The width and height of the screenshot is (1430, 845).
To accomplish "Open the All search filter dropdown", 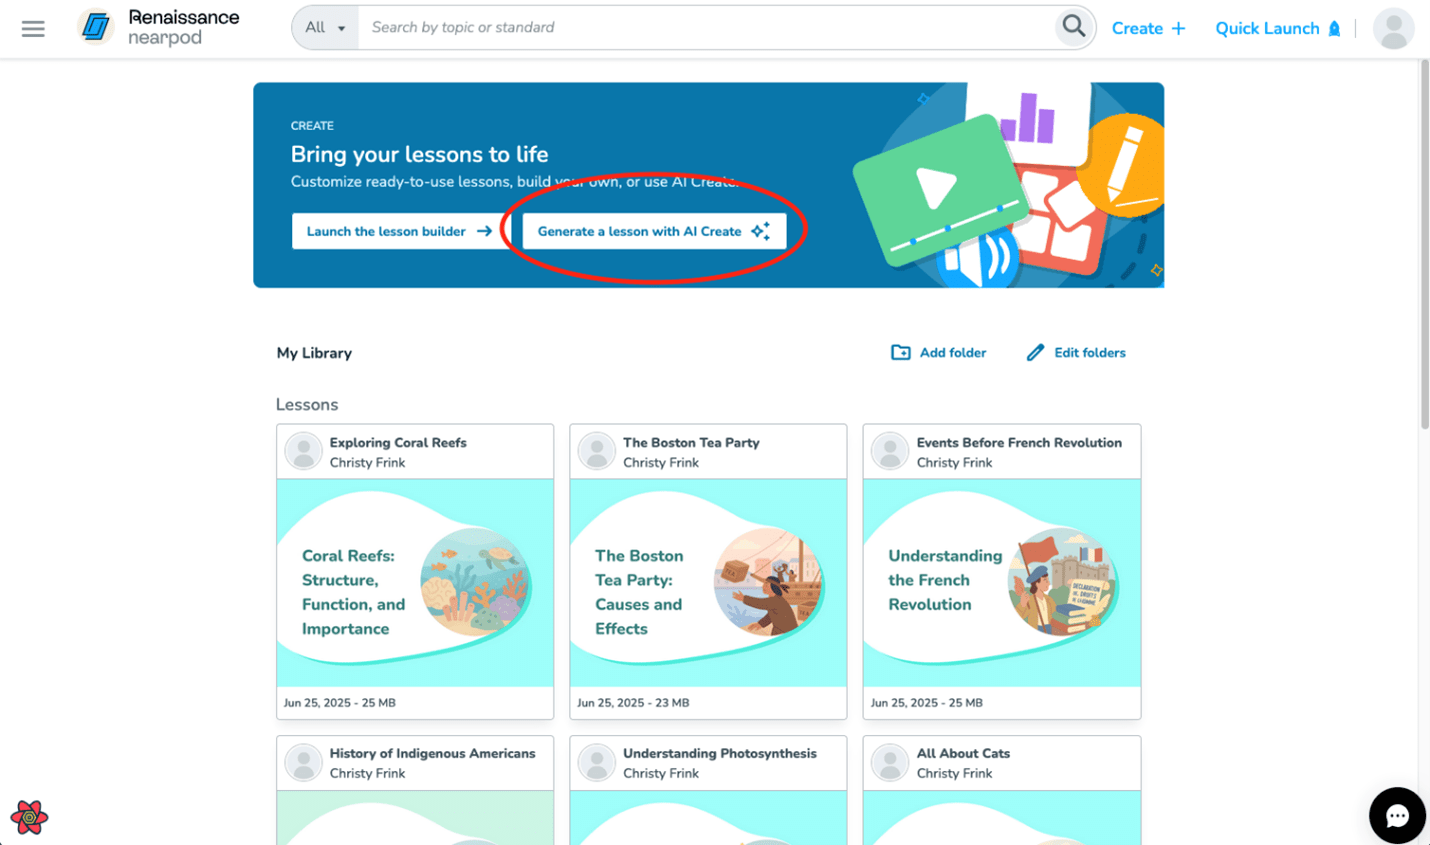I will pos(323,27).
